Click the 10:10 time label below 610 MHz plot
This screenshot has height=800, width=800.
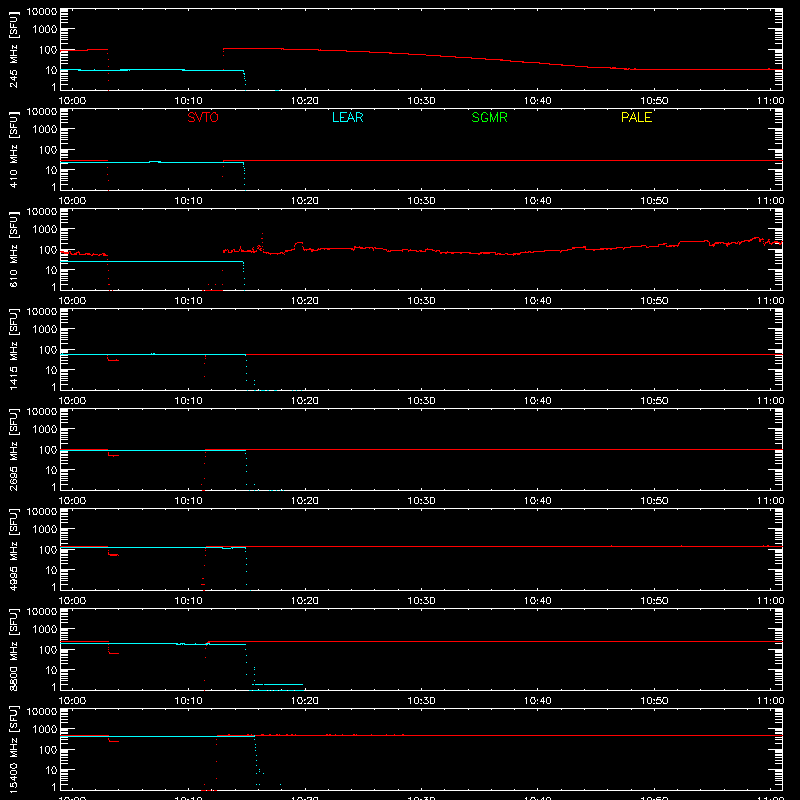point(188,301)
